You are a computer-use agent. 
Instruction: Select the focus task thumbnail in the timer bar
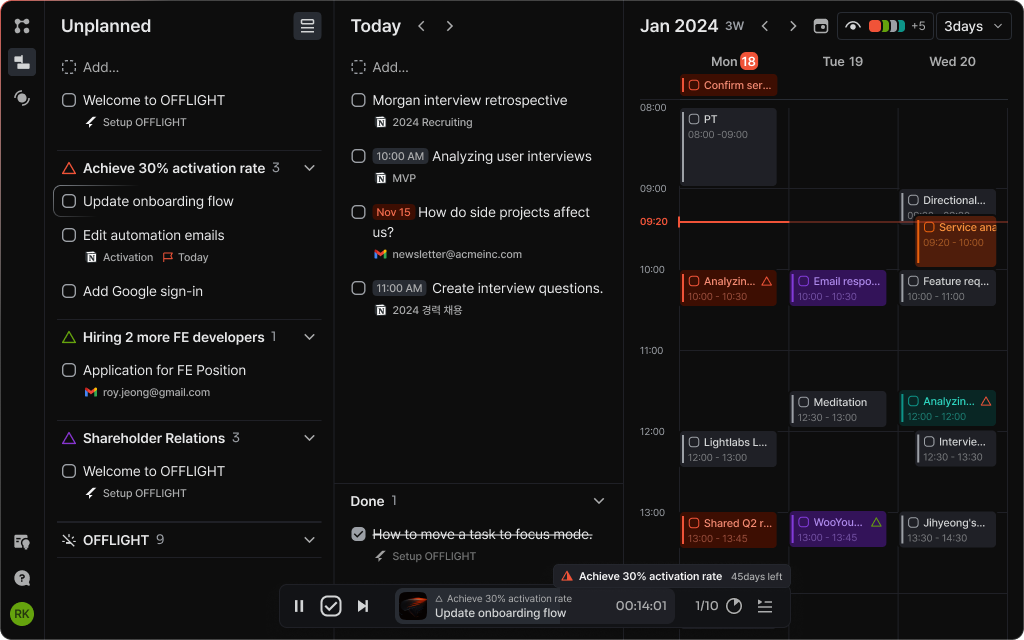413,606
